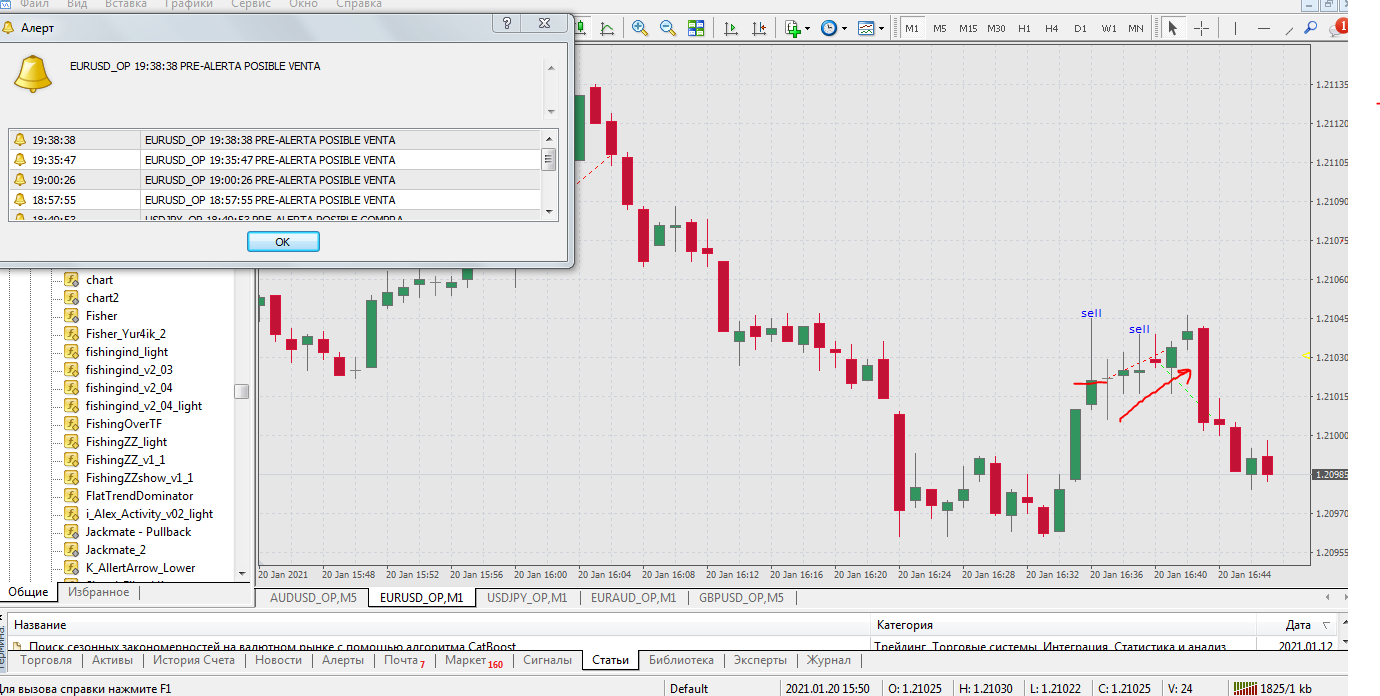Toggle the chart shift icon
Viewport: 1380px width, 696px height.
(x=758, y=28)
